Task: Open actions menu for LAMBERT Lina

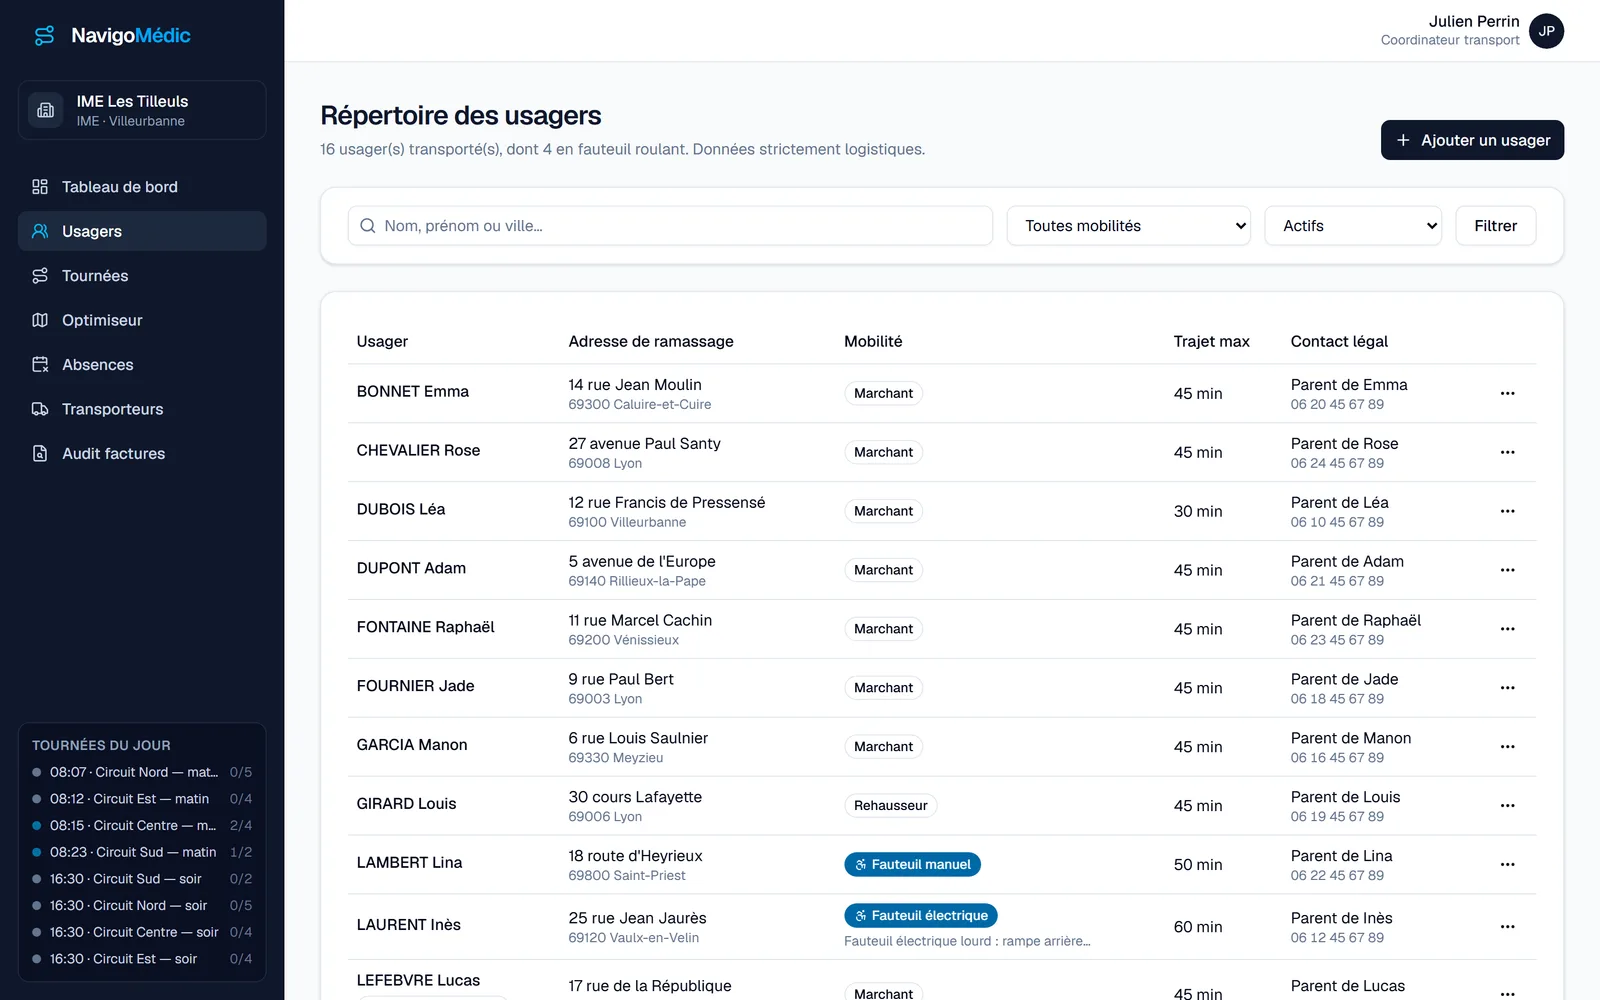Action: (1507, 865)
